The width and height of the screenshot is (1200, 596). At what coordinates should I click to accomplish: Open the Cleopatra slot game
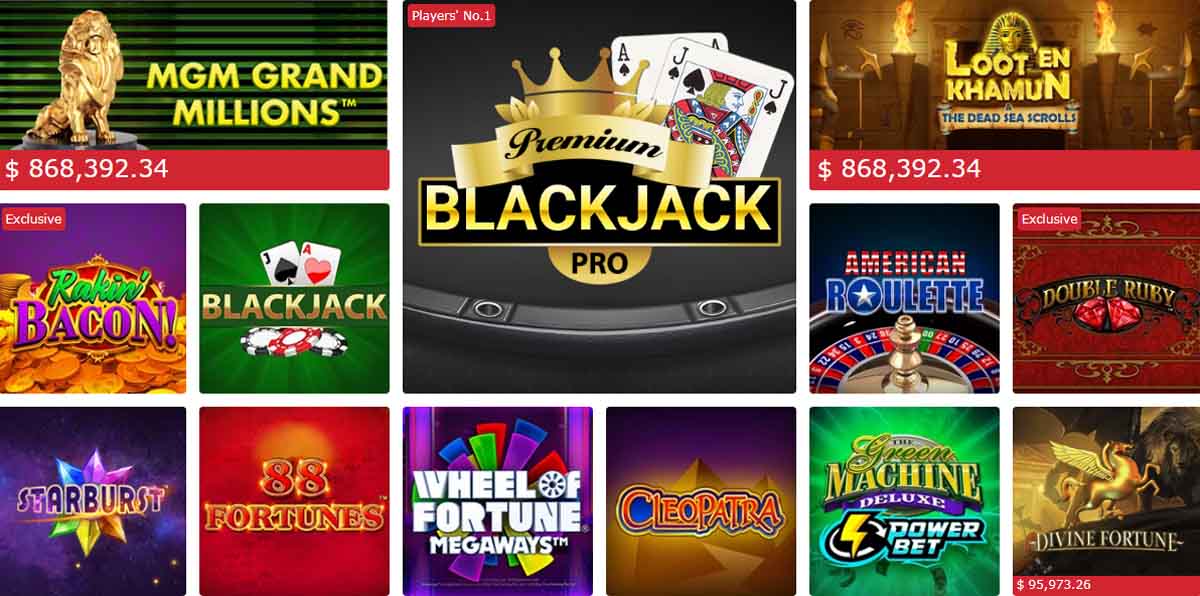[x=701, y=501]
